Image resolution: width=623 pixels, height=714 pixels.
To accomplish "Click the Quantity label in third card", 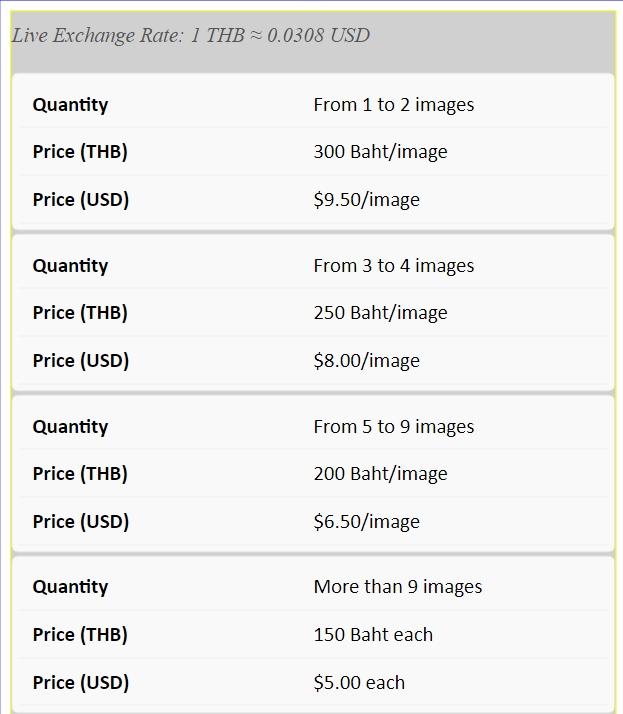I will pos(70,427).
